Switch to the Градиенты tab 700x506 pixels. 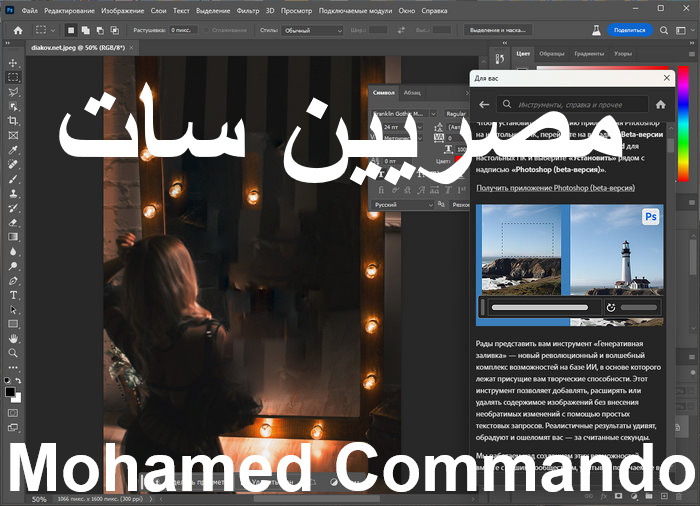tap(589, 53)
